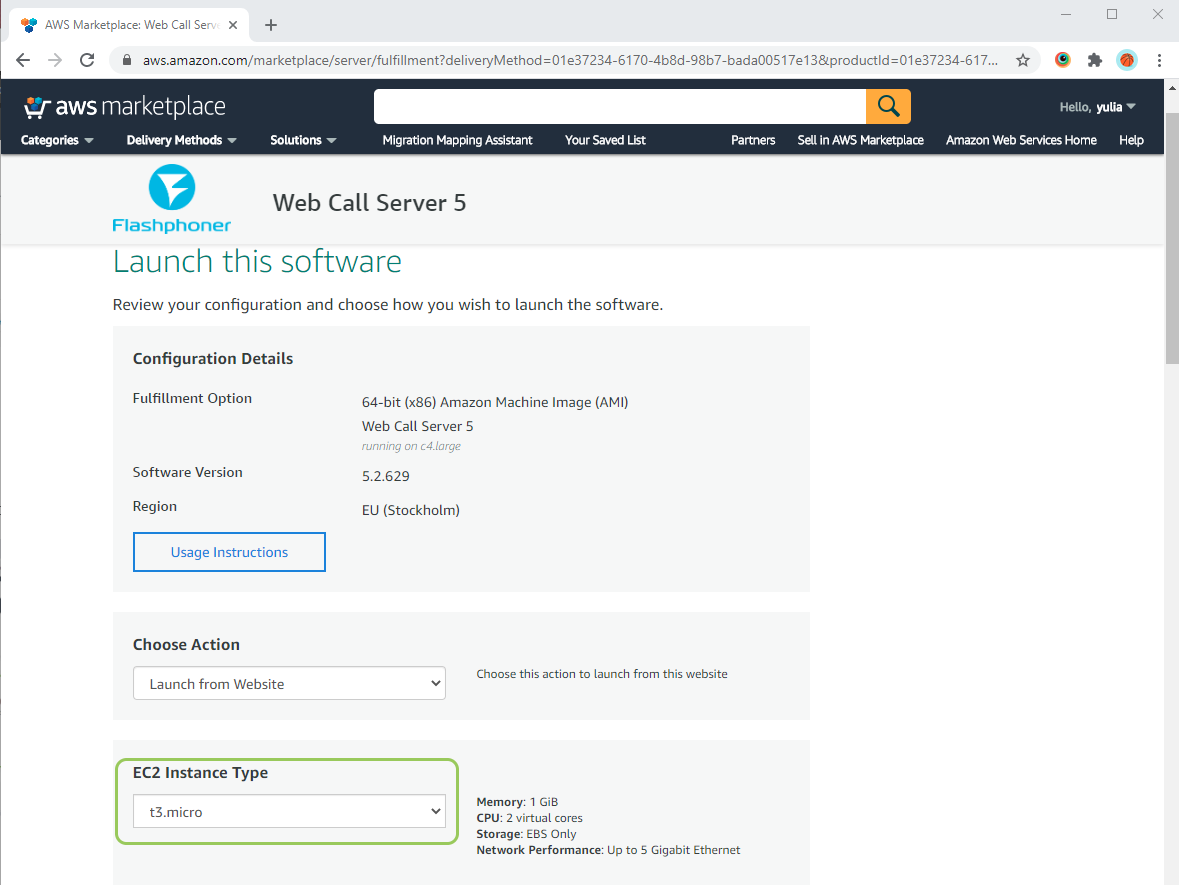The height and width of the screenshot is (885, 1179).
Task: Open the Choose Action dropdown
Action: (289, 684)
